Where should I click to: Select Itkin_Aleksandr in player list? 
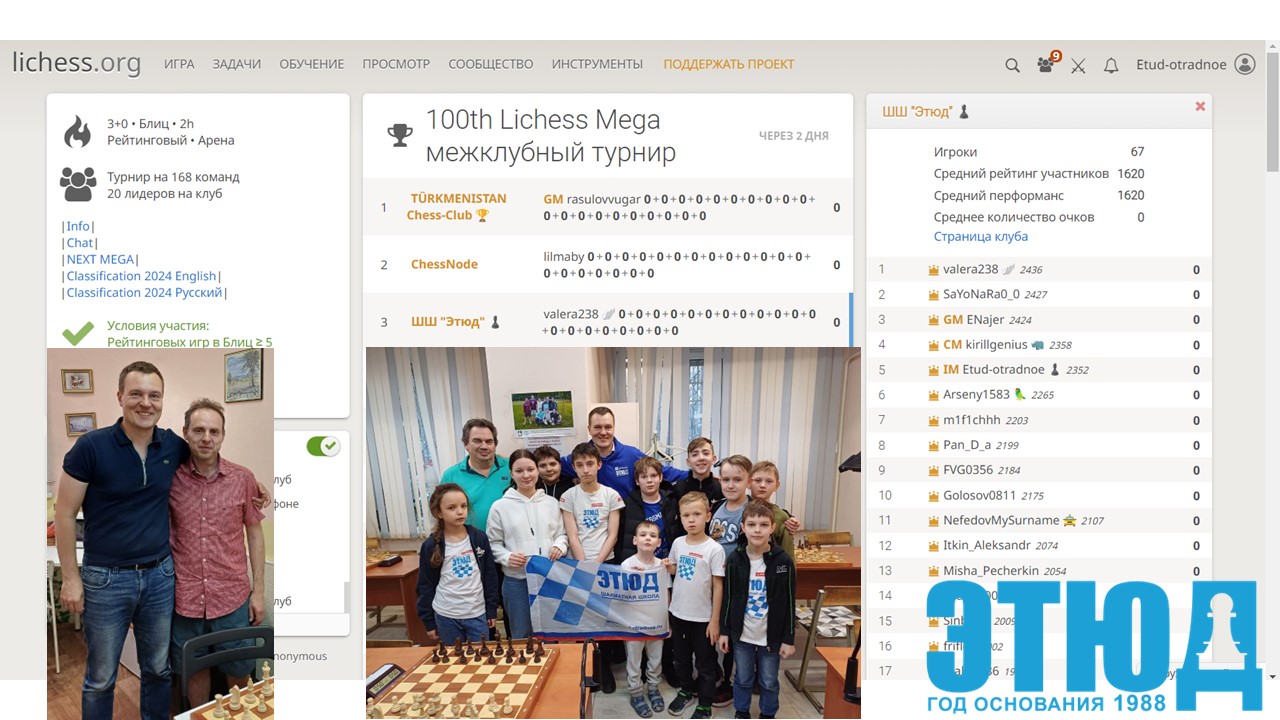pyautogui.click(x=1039, y=546)
